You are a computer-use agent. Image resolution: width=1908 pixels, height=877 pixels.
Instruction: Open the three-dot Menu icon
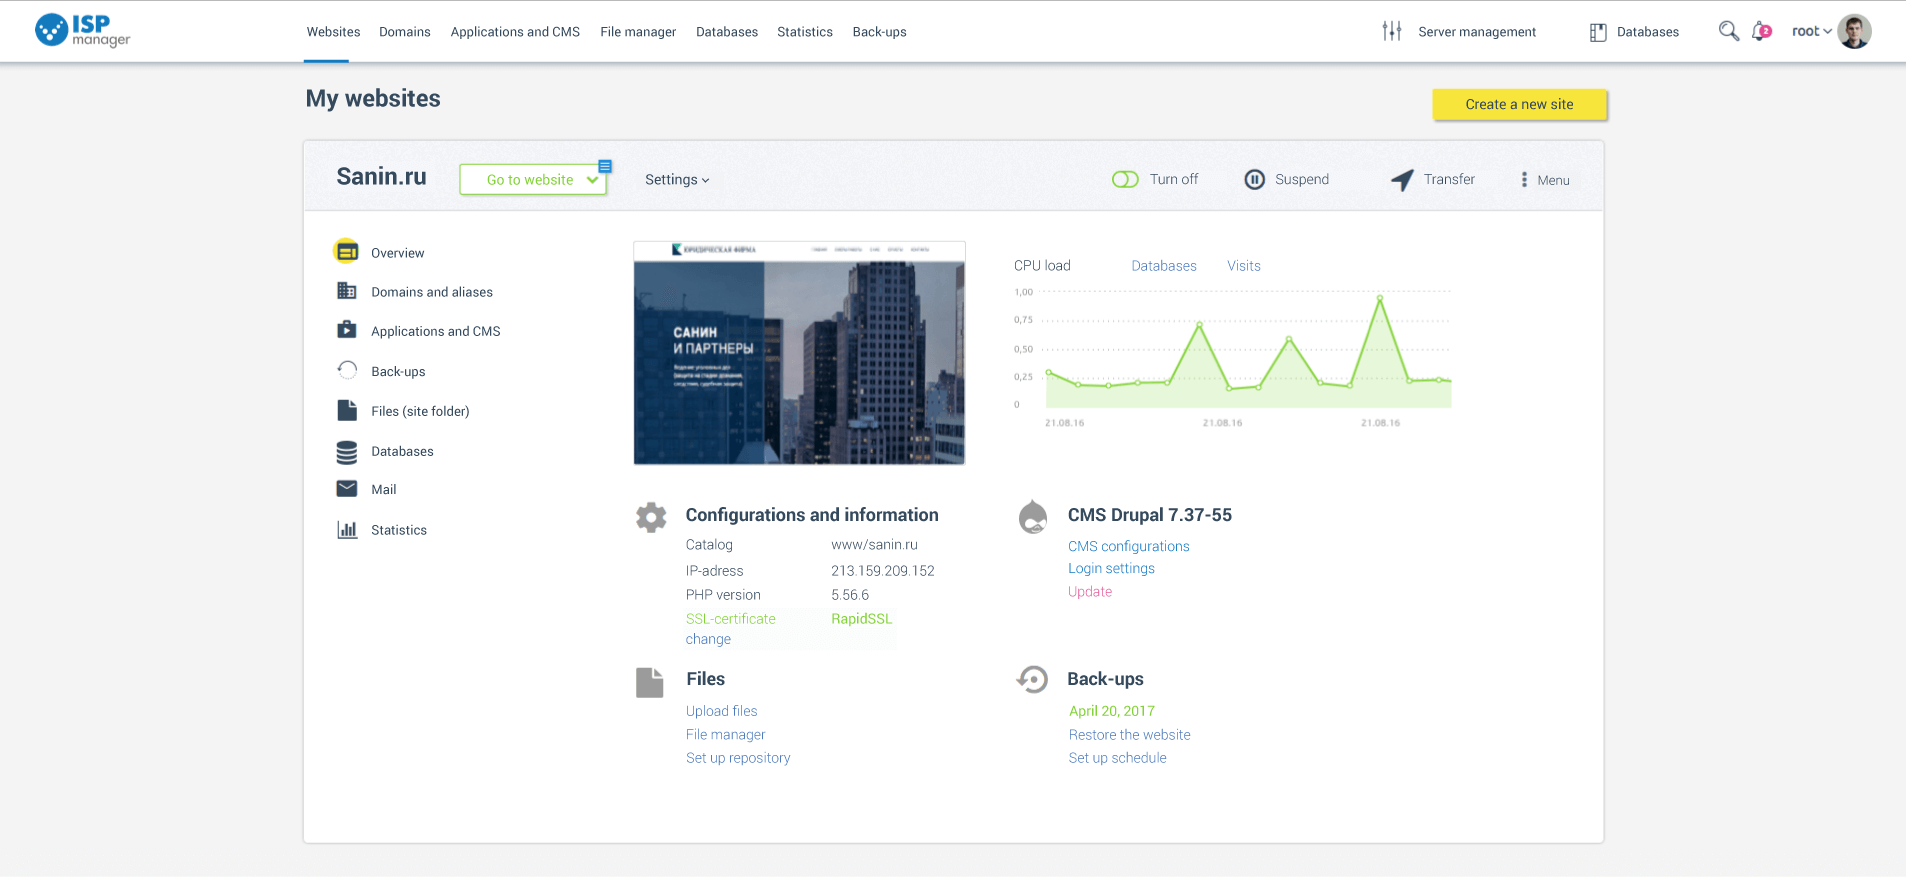(1524, 180)
